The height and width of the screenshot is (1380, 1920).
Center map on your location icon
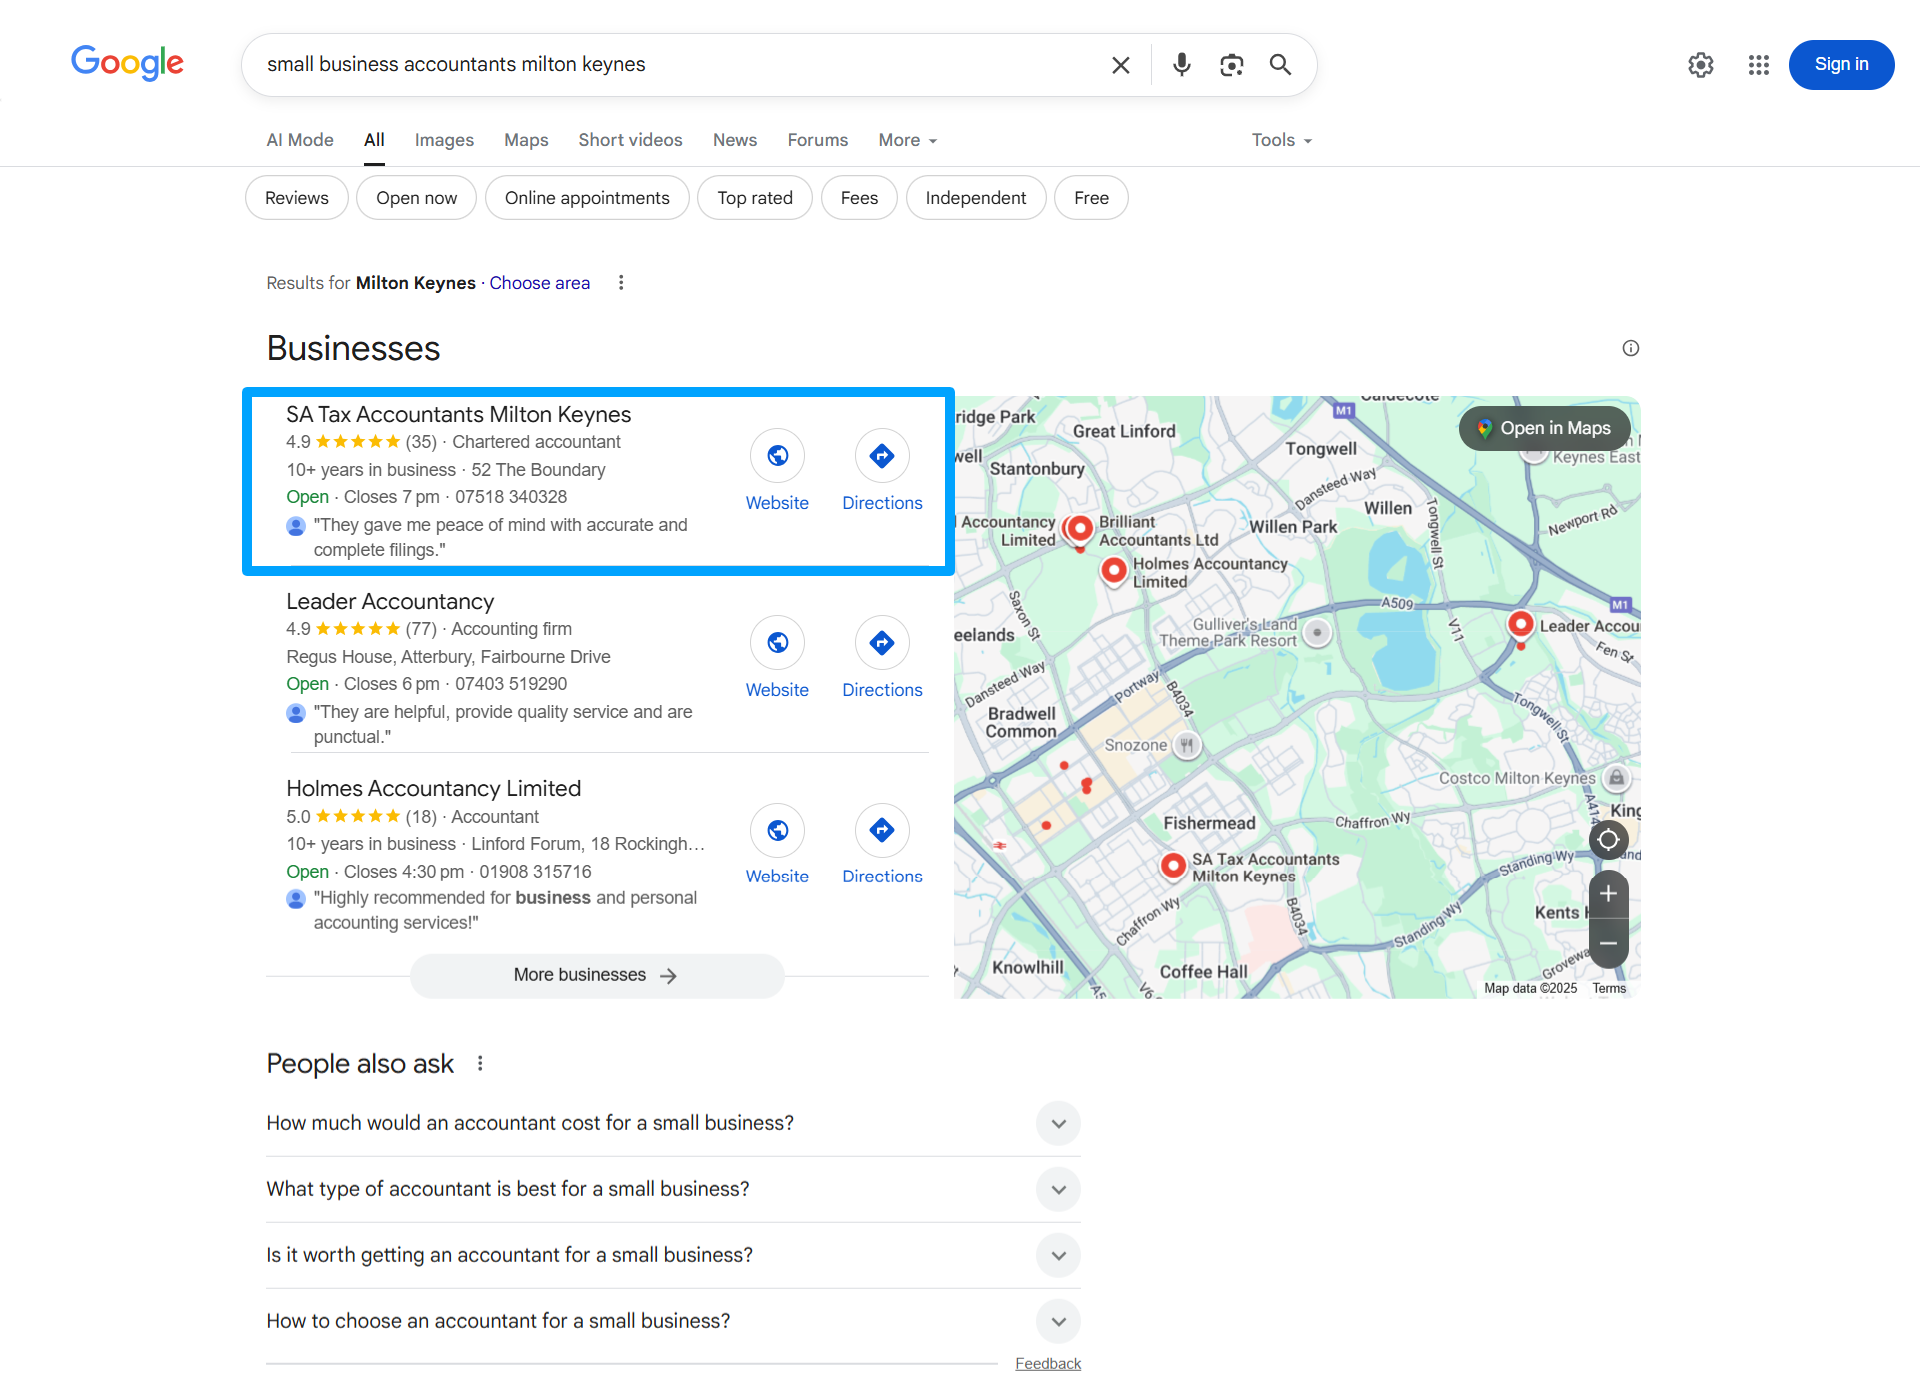point(1608,840)
